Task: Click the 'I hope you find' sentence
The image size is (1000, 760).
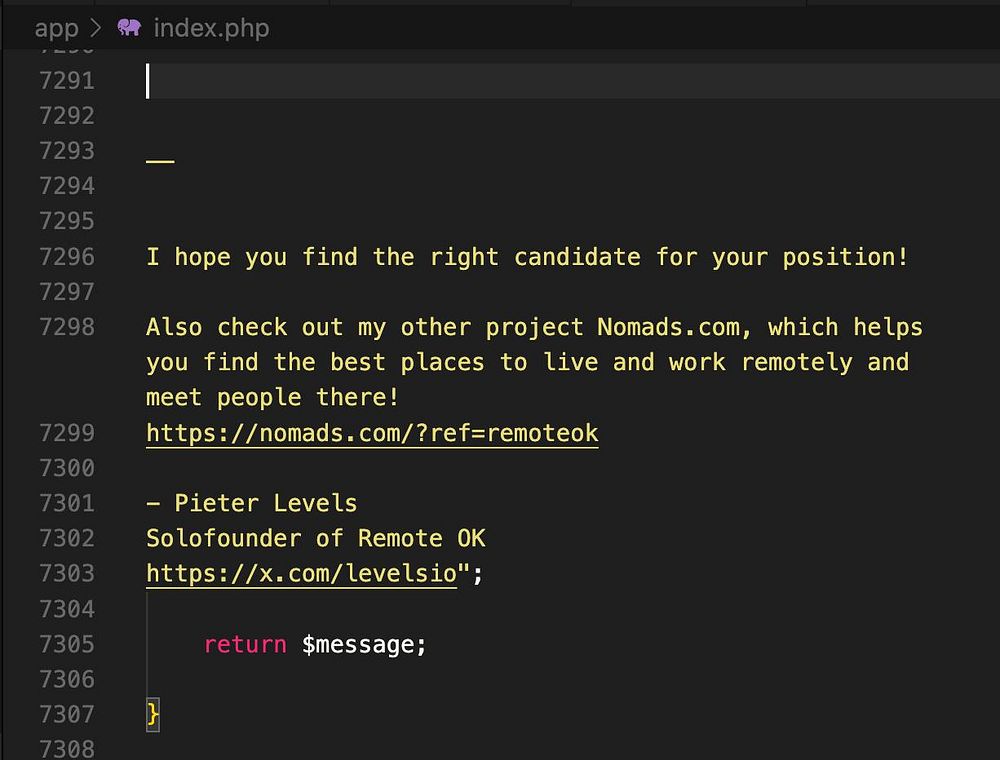Action: pyautogui.click(x=527, y=256)
